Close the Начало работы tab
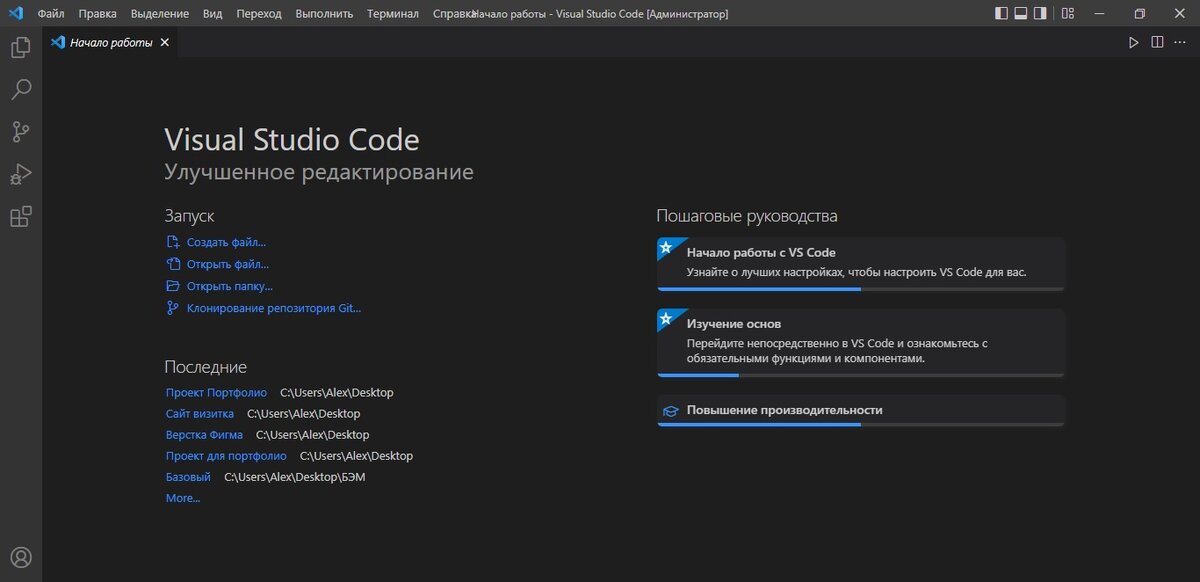 click(165, 43)
